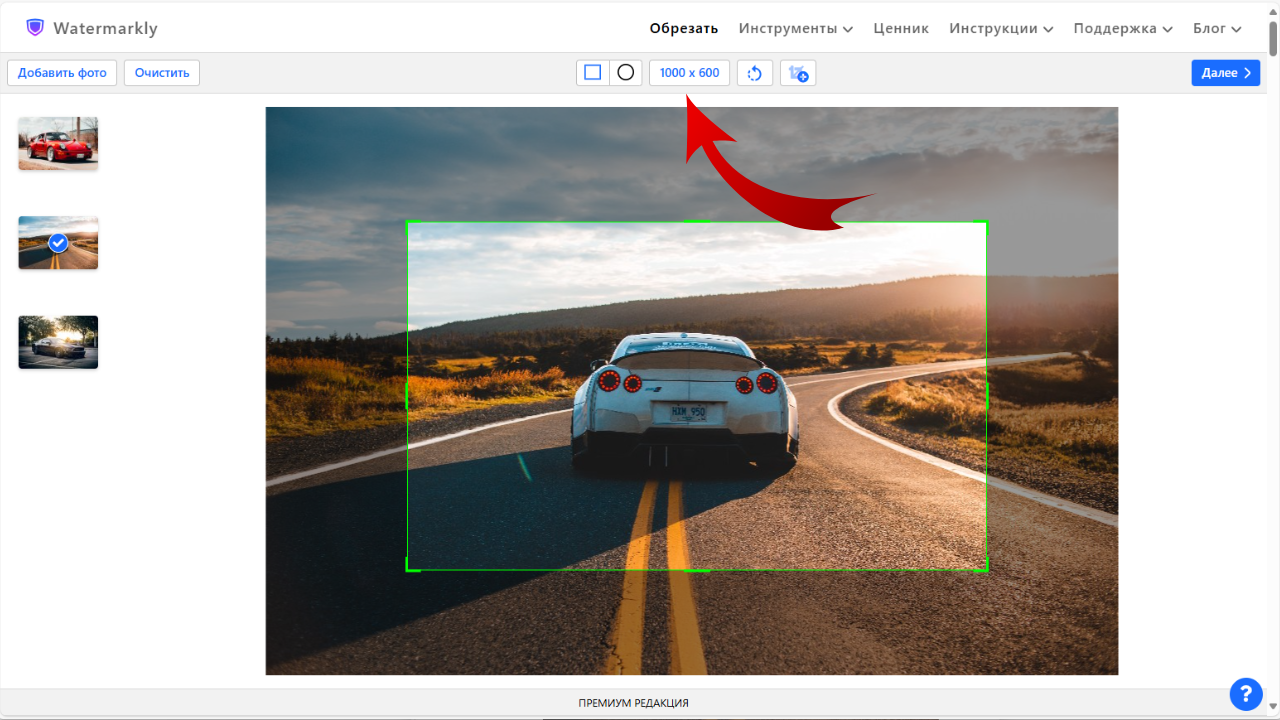Screen dimensions: 1280x720
Task: Go to the Ценник page
Action: click(901, 28)
